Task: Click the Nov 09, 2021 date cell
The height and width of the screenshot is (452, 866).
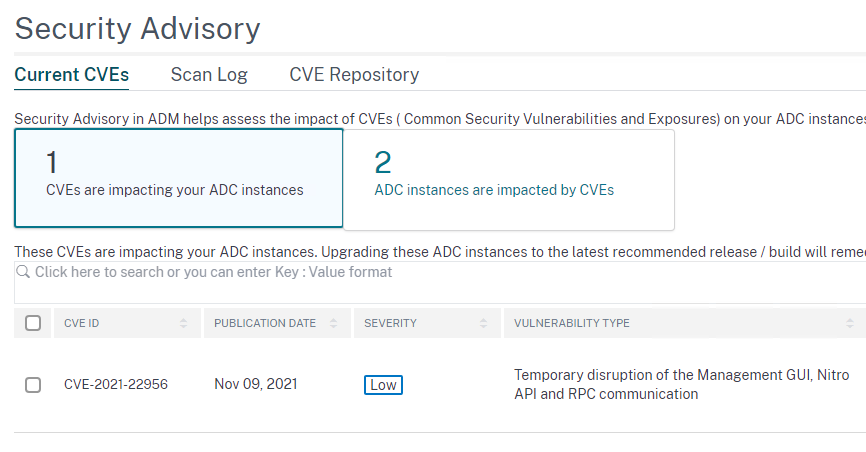Action: tap(256, 384)
